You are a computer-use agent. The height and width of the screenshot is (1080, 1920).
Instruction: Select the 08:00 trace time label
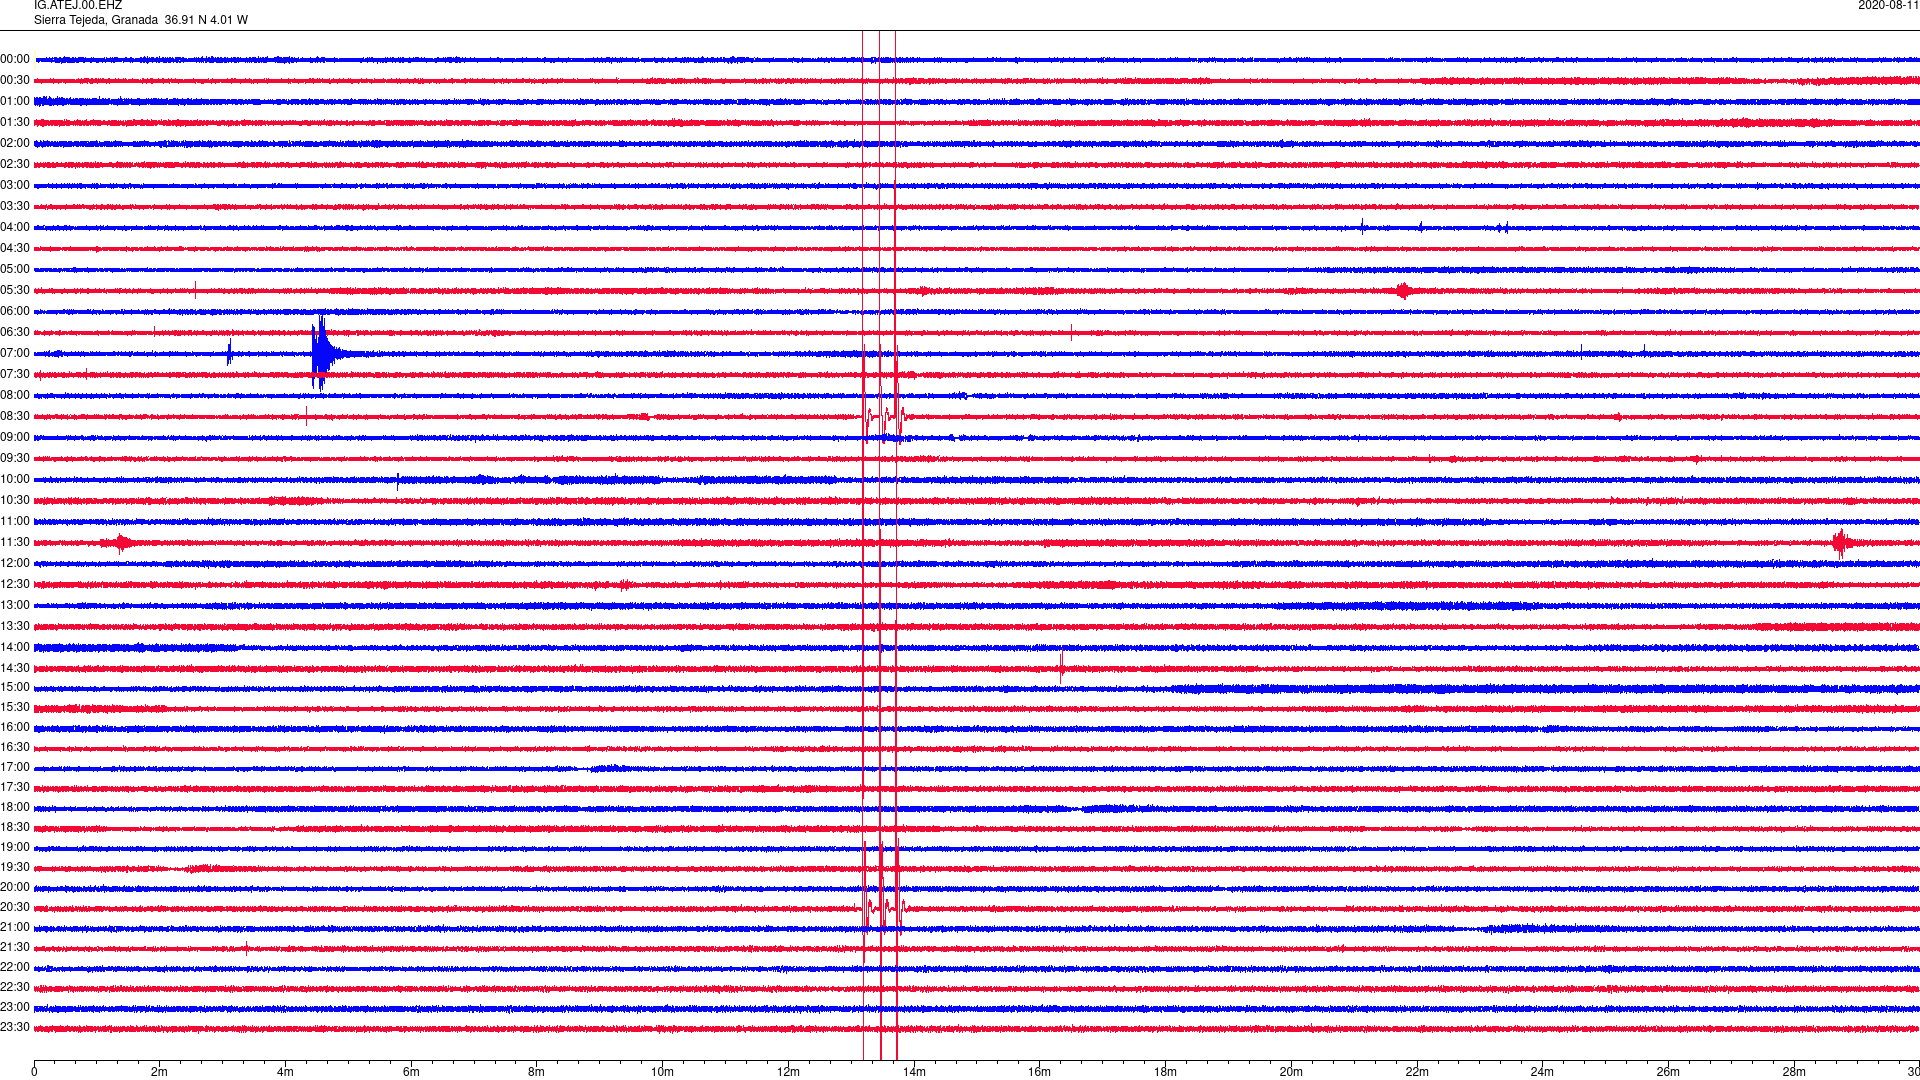[x=15, y=396]
